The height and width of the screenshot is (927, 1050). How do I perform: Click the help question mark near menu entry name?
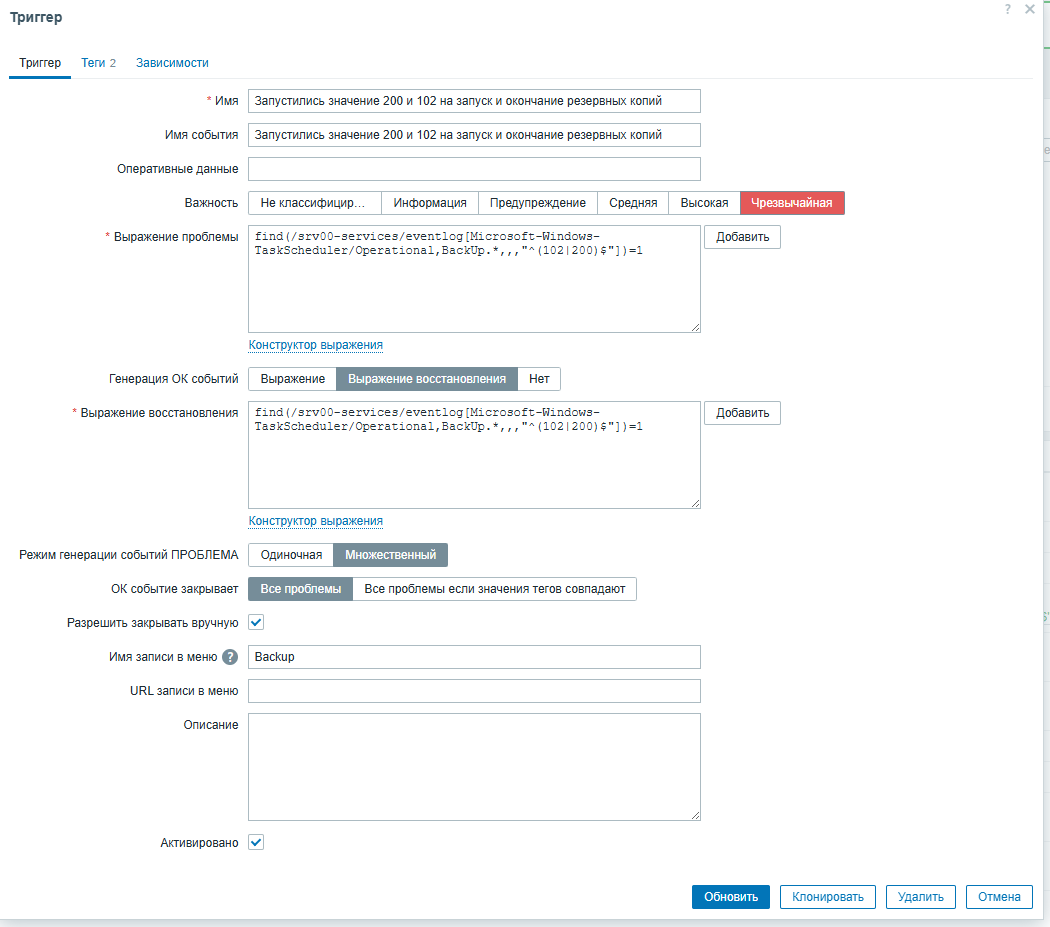tap(230, 657)
